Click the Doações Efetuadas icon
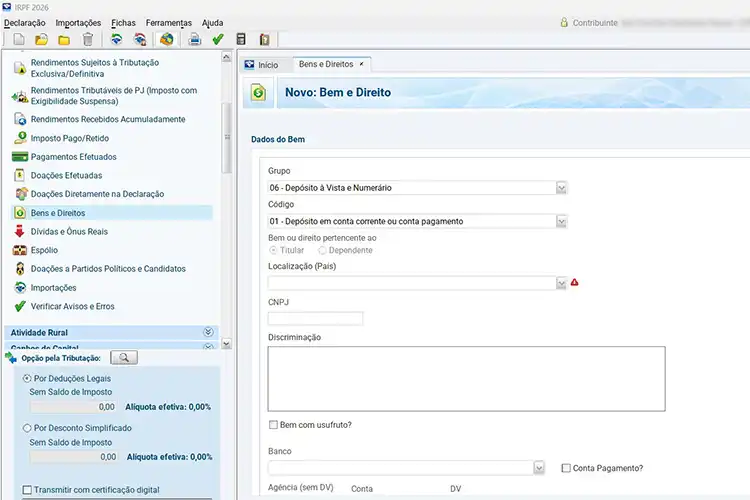The width and height of the screenshot is (750, 500). (x=20, y=175)
